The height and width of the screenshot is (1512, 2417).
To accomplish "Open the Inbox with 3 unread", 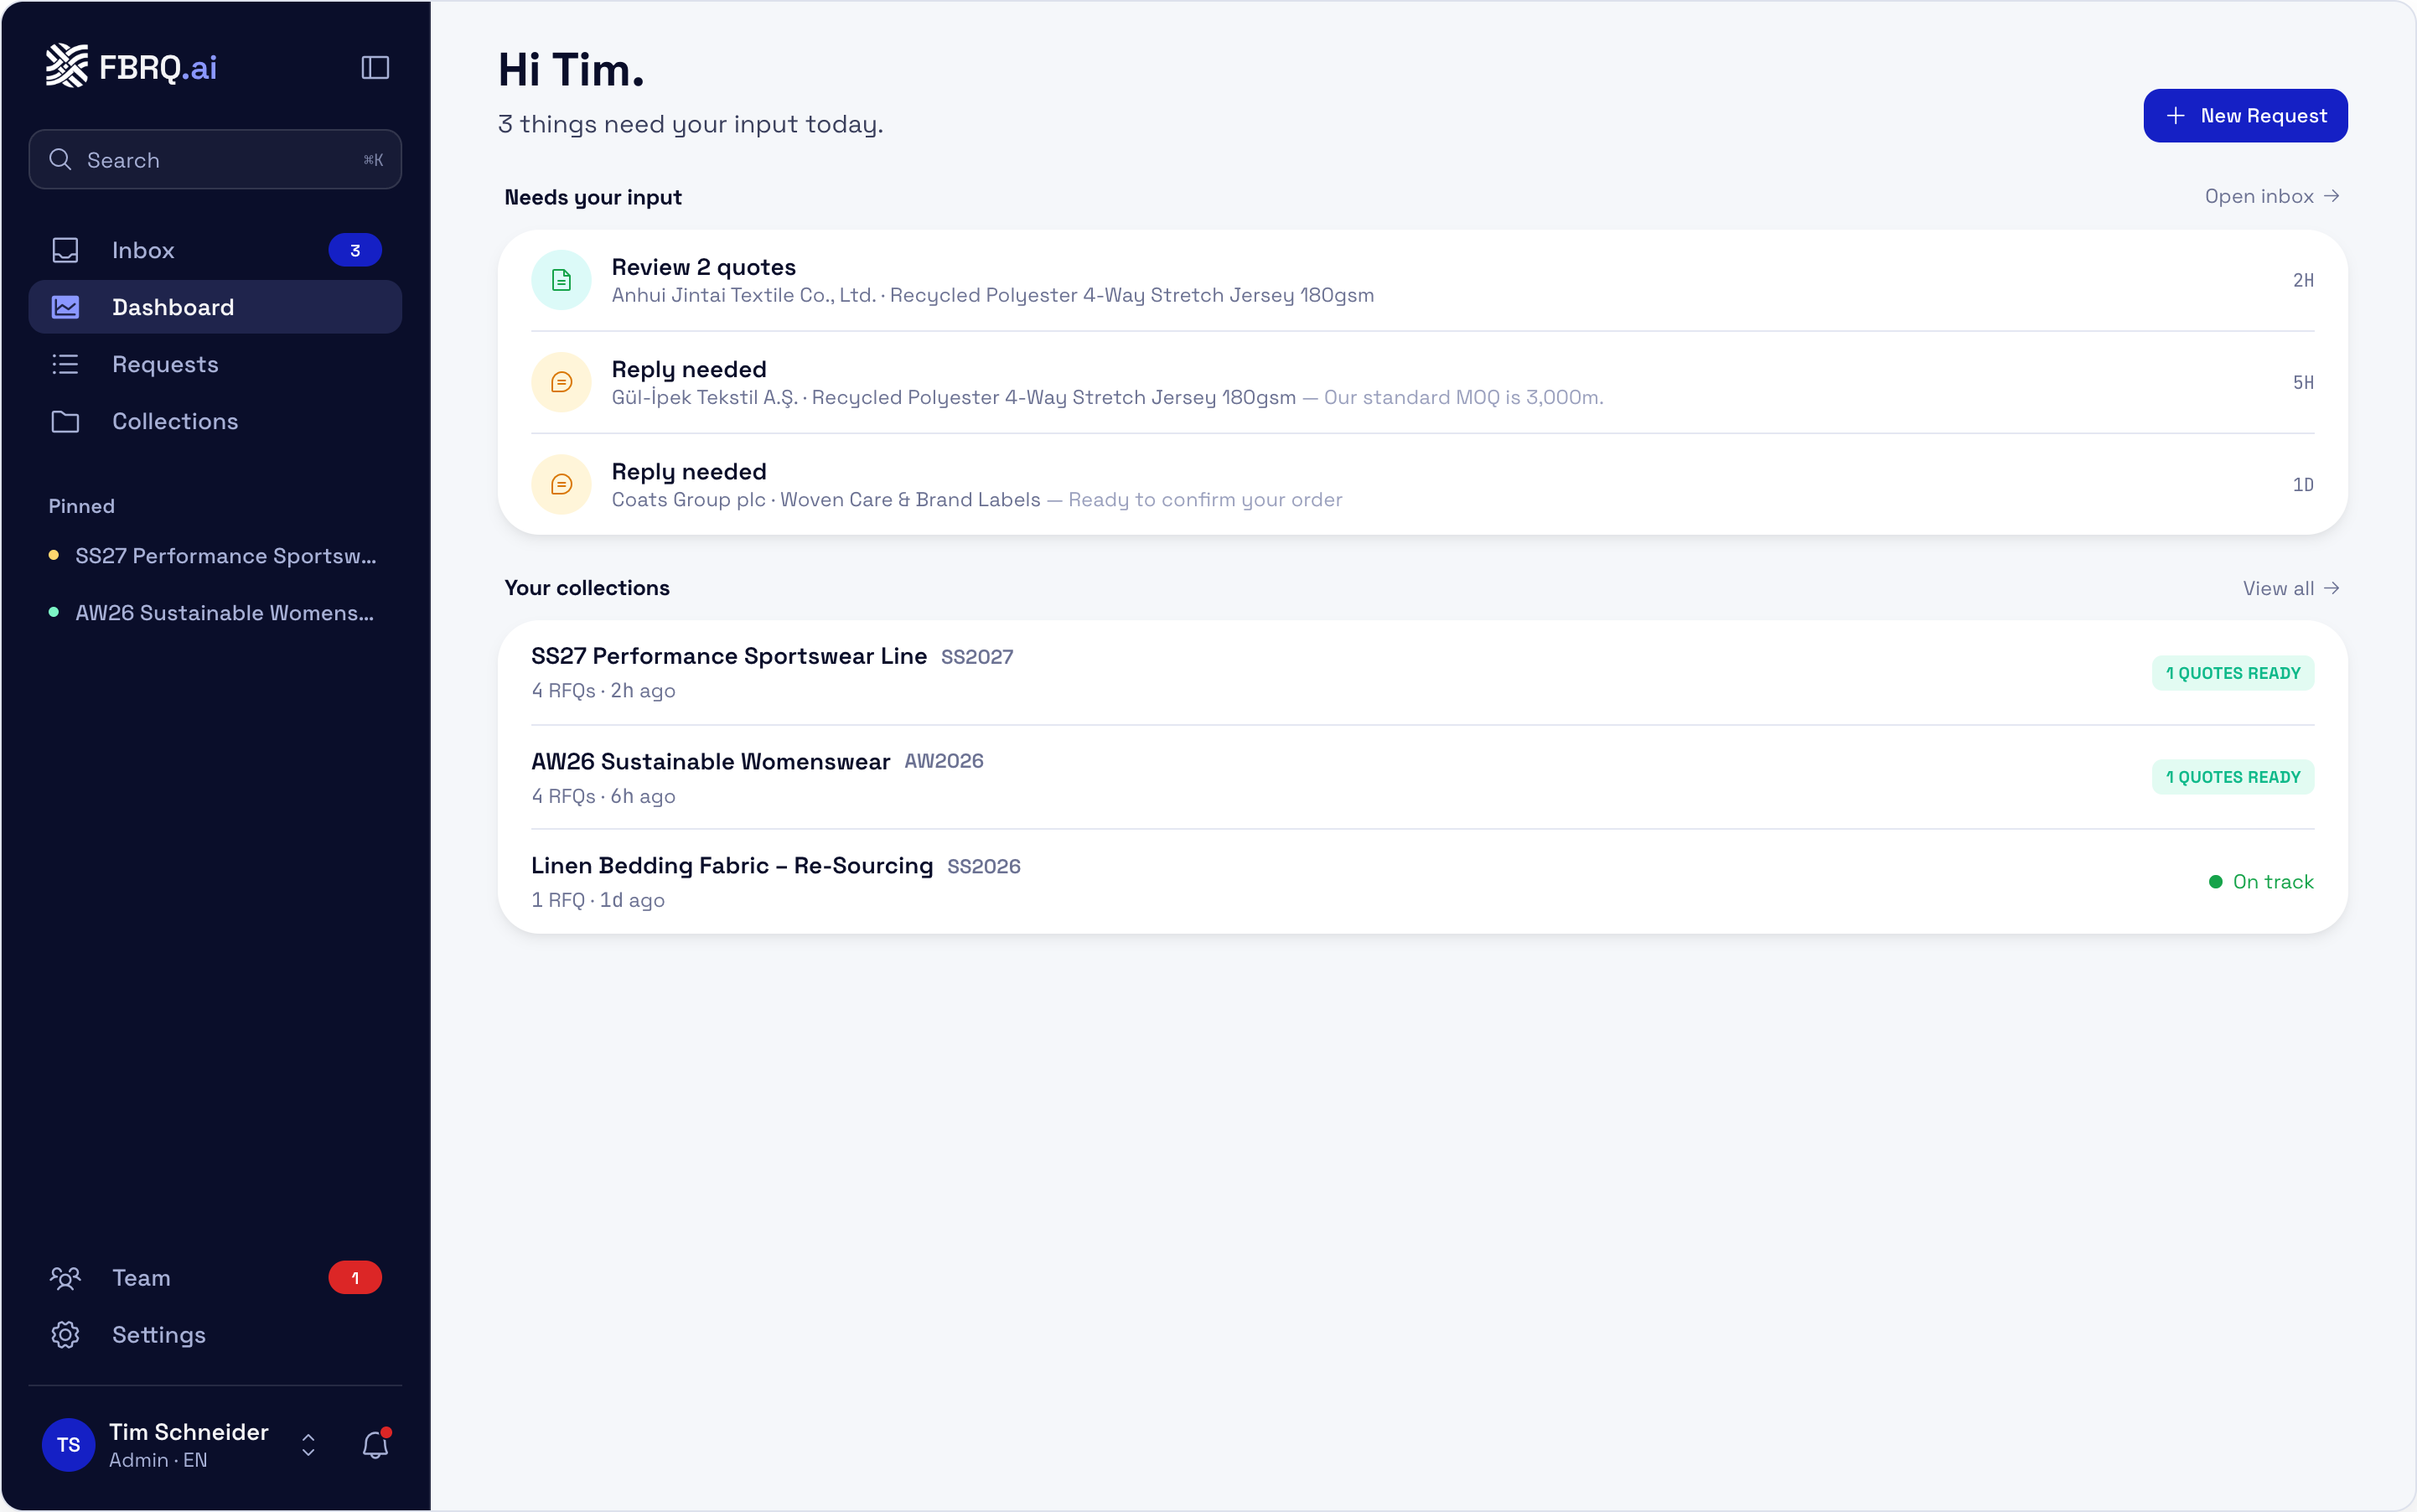I will 215,250.
